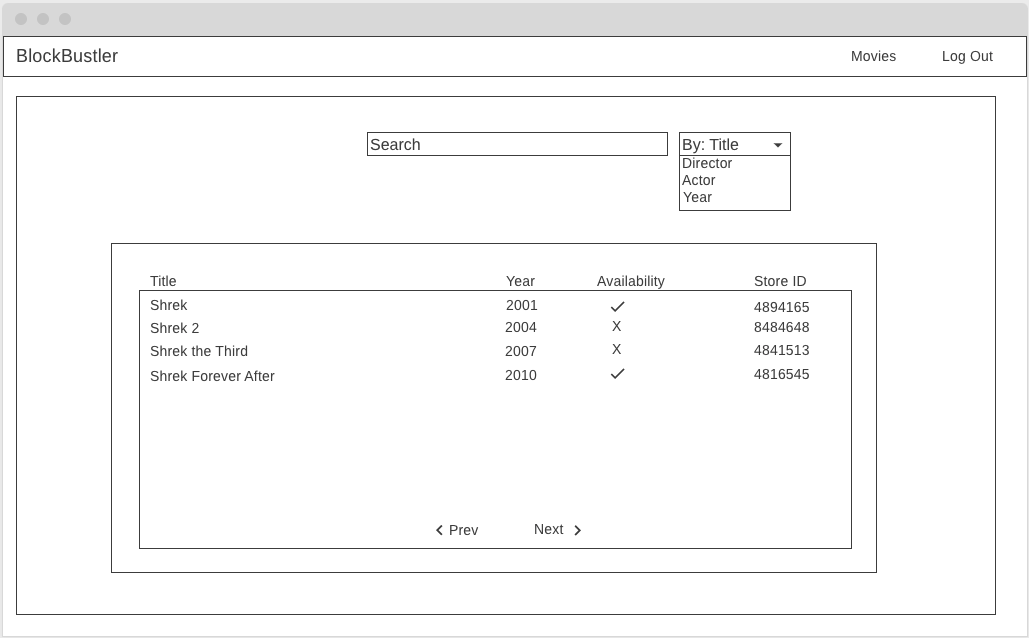Click the X availability icon for Shrek 2

(x=616, y=326)
